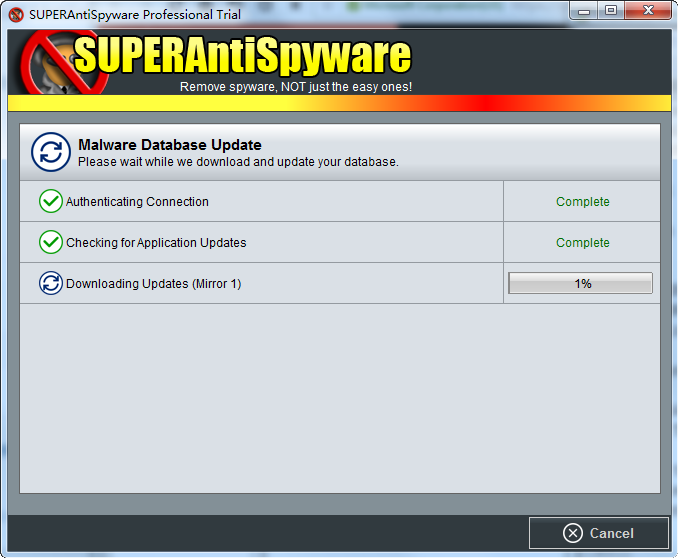Click the Cancel button
Screen dimensions: 679x559
pos(599,533)
